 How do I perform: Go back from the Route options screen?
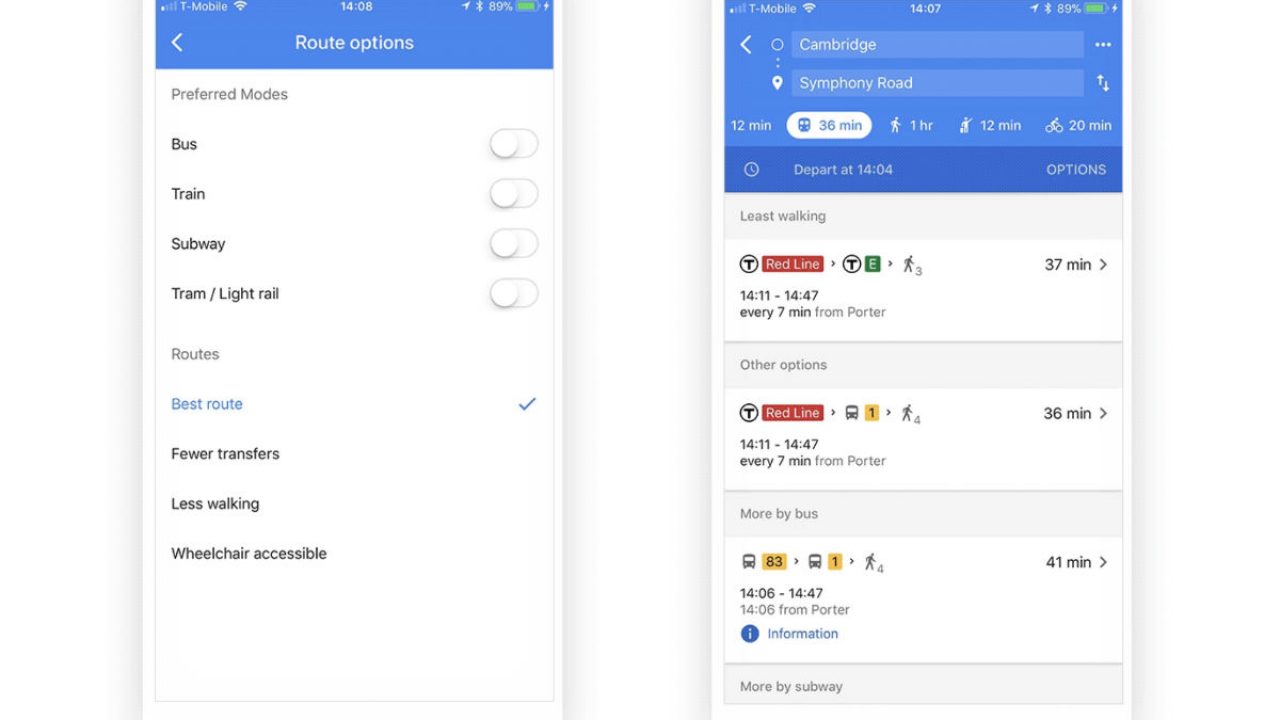pyautogui.click(x=177, y=42)
